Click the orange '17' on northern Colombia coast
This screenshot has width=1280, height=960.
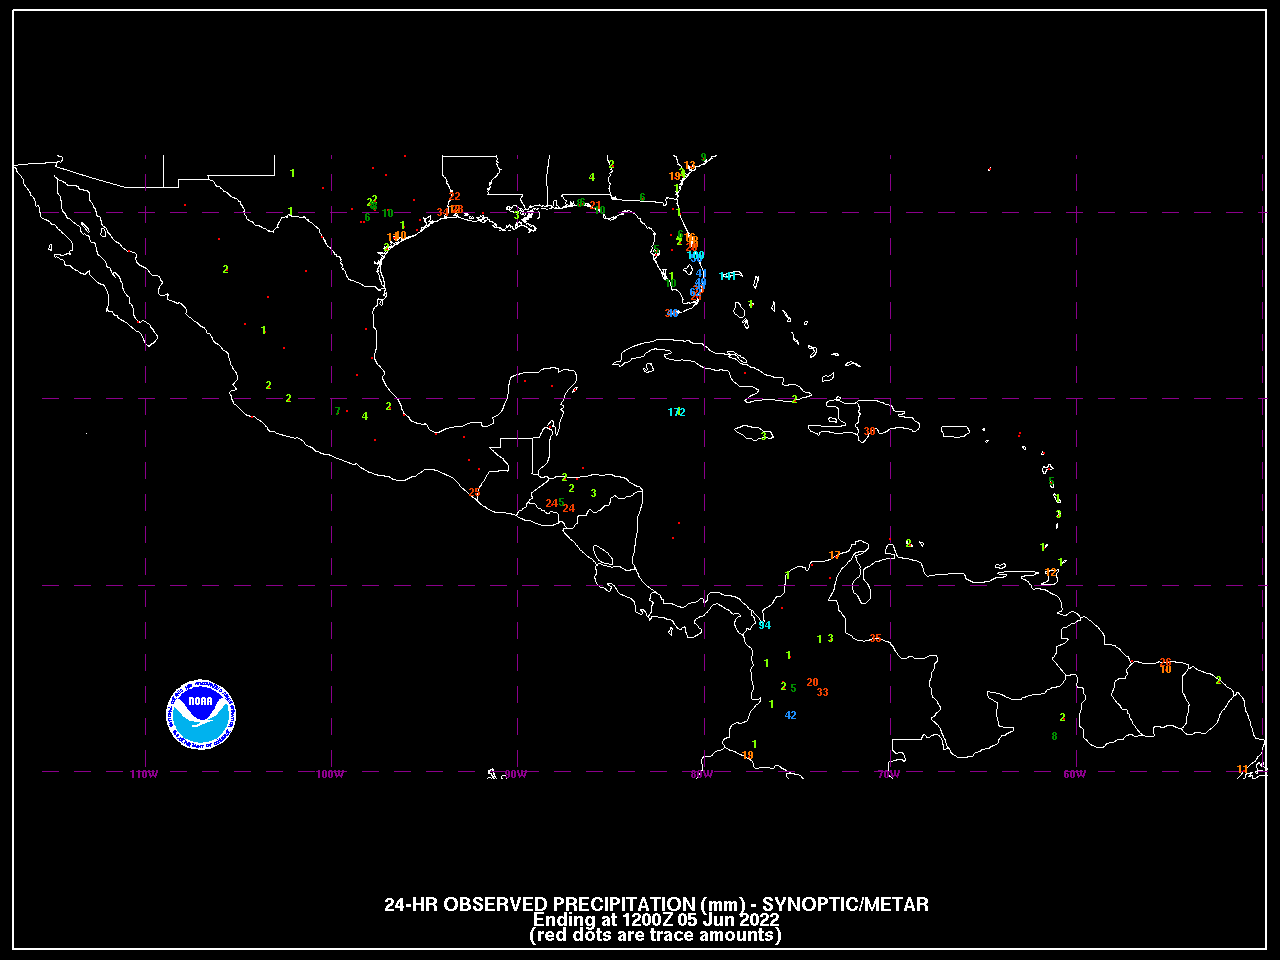[x=835, y=555]
